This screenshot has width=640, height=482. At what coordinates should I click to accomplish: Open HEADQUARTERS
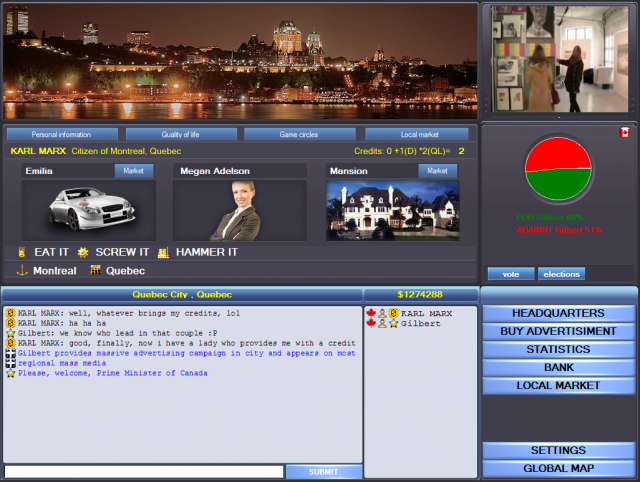pyautogui.click(x=558, y=313)
